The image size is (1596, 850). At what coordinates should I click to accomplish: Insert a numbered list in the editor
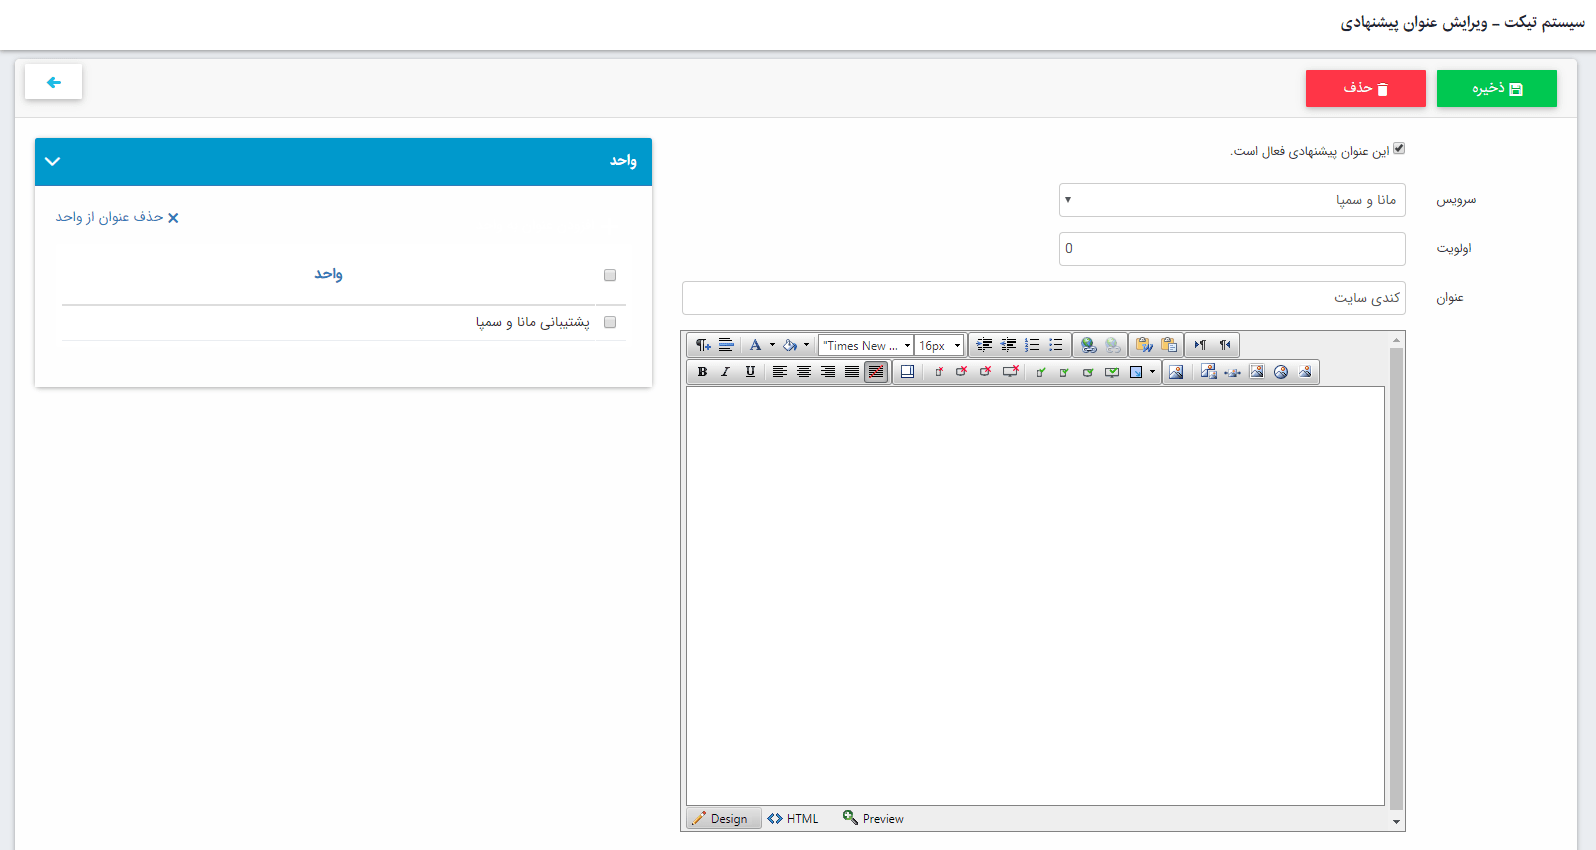coord(1032,345)
